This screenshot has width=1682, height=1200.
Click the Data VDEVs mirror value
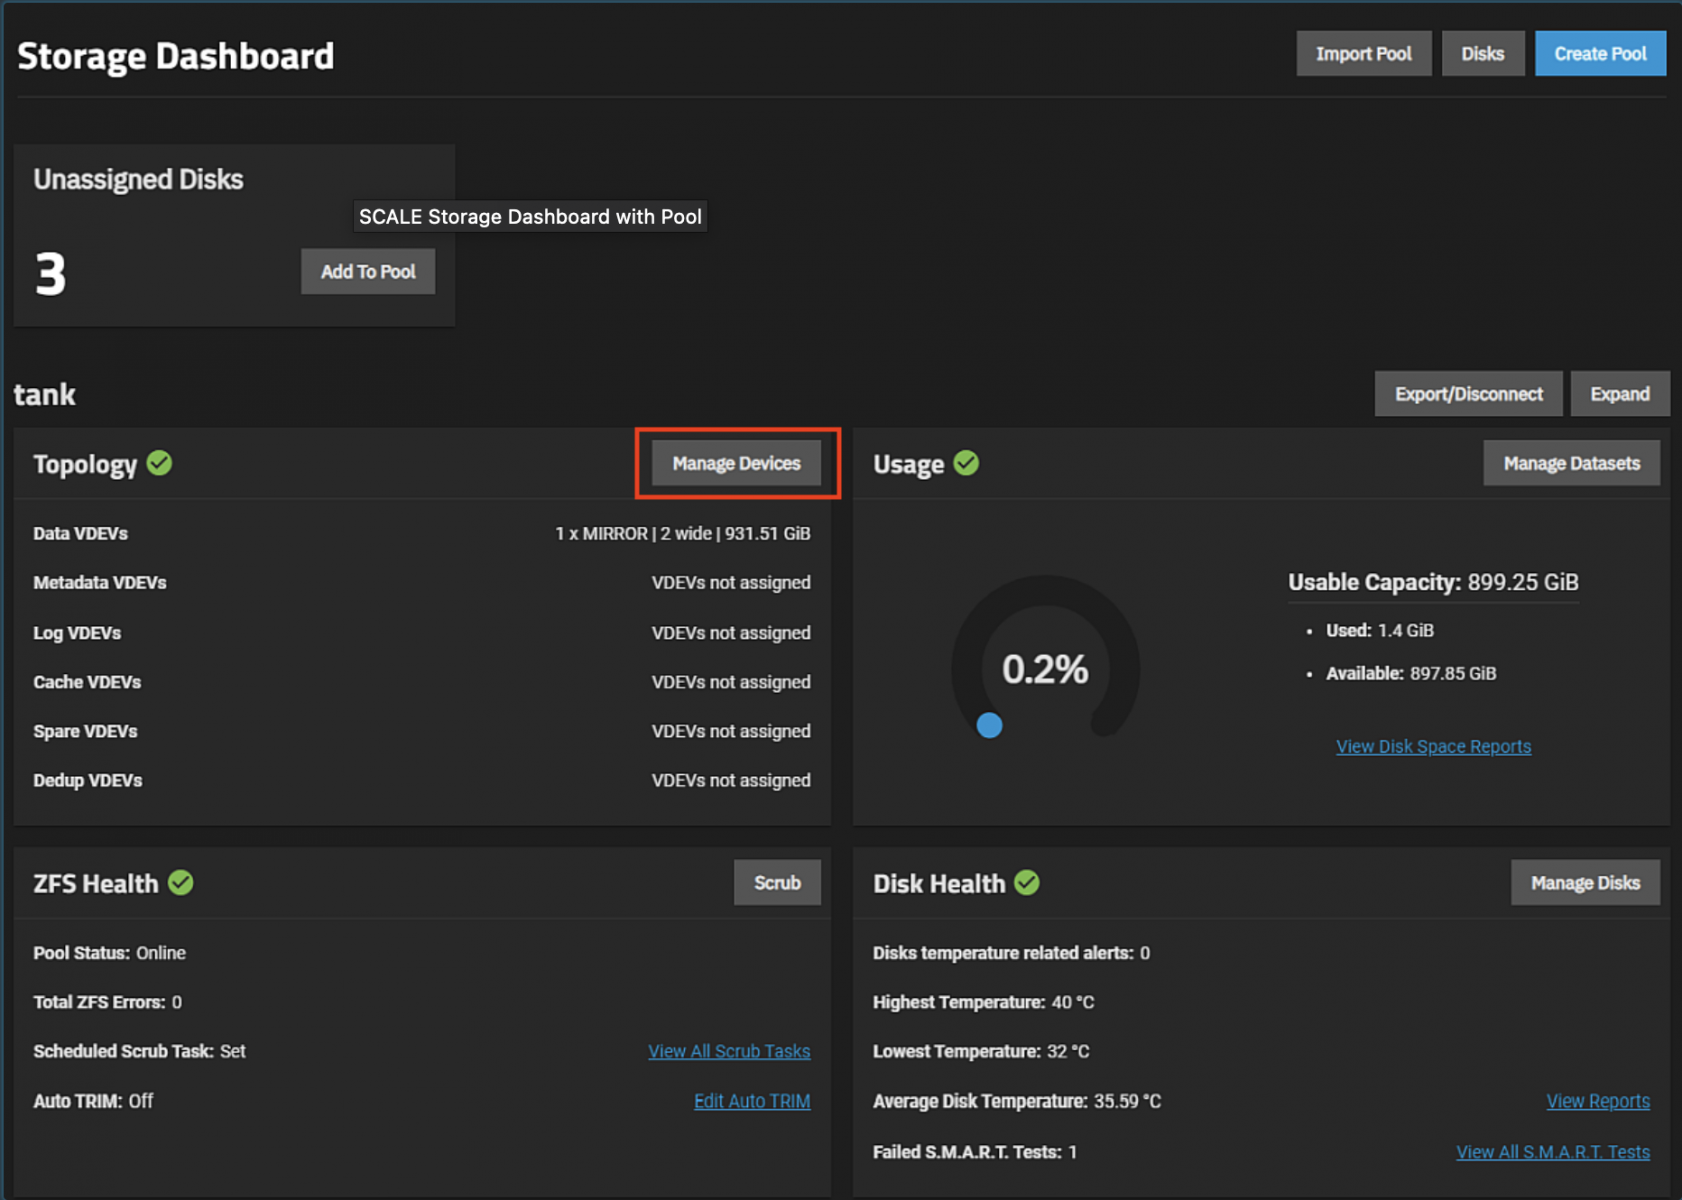pyautogui.click(x=683, y=534)
